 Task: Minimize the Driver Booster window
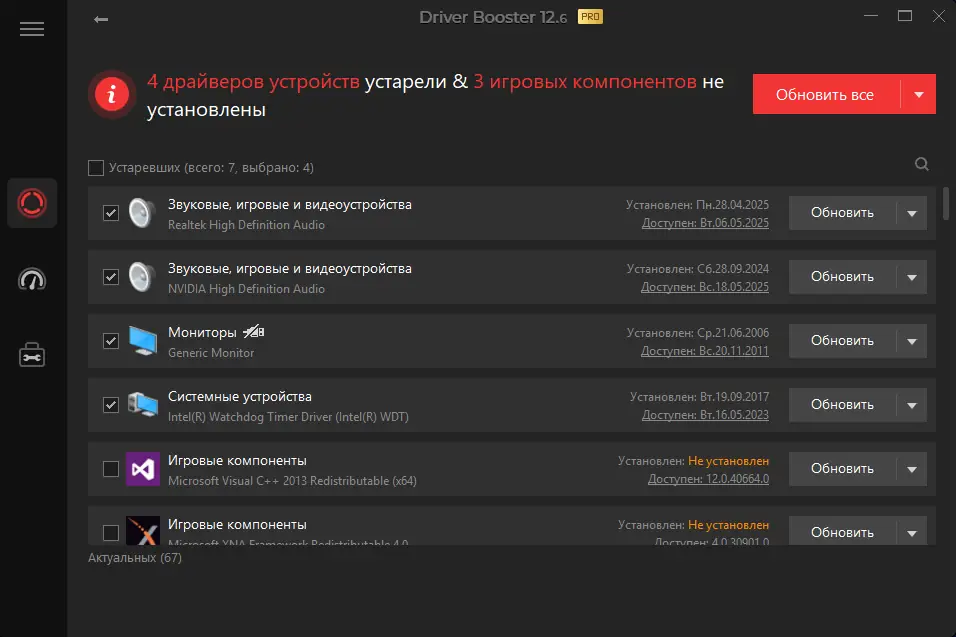coord(871,16)
